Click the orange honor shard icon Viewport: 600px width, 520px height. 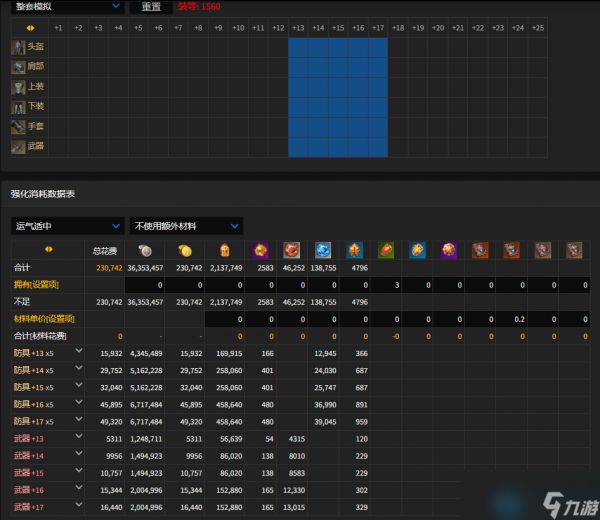point(224,250)
